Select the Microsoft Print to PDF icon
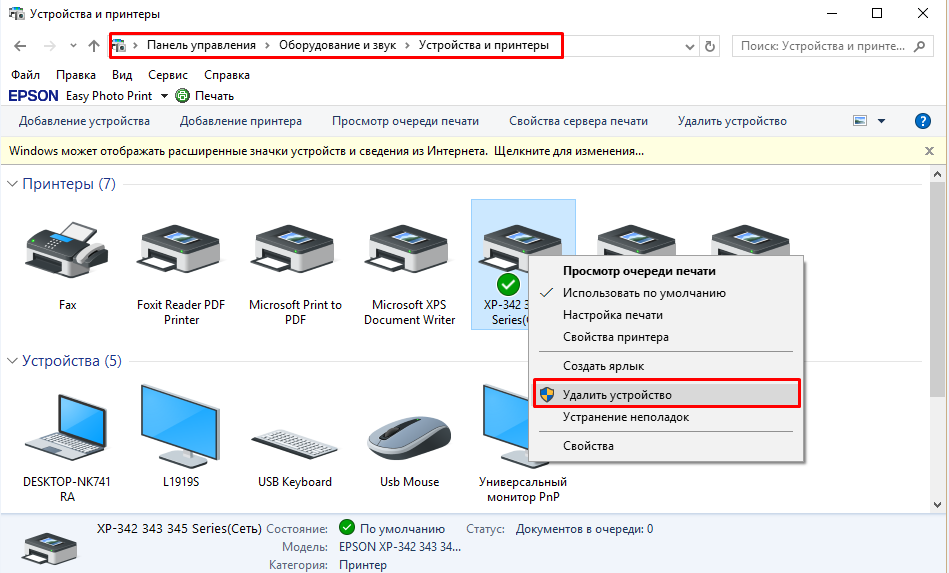Screen dimensions: 949x573 pos(295,250)
